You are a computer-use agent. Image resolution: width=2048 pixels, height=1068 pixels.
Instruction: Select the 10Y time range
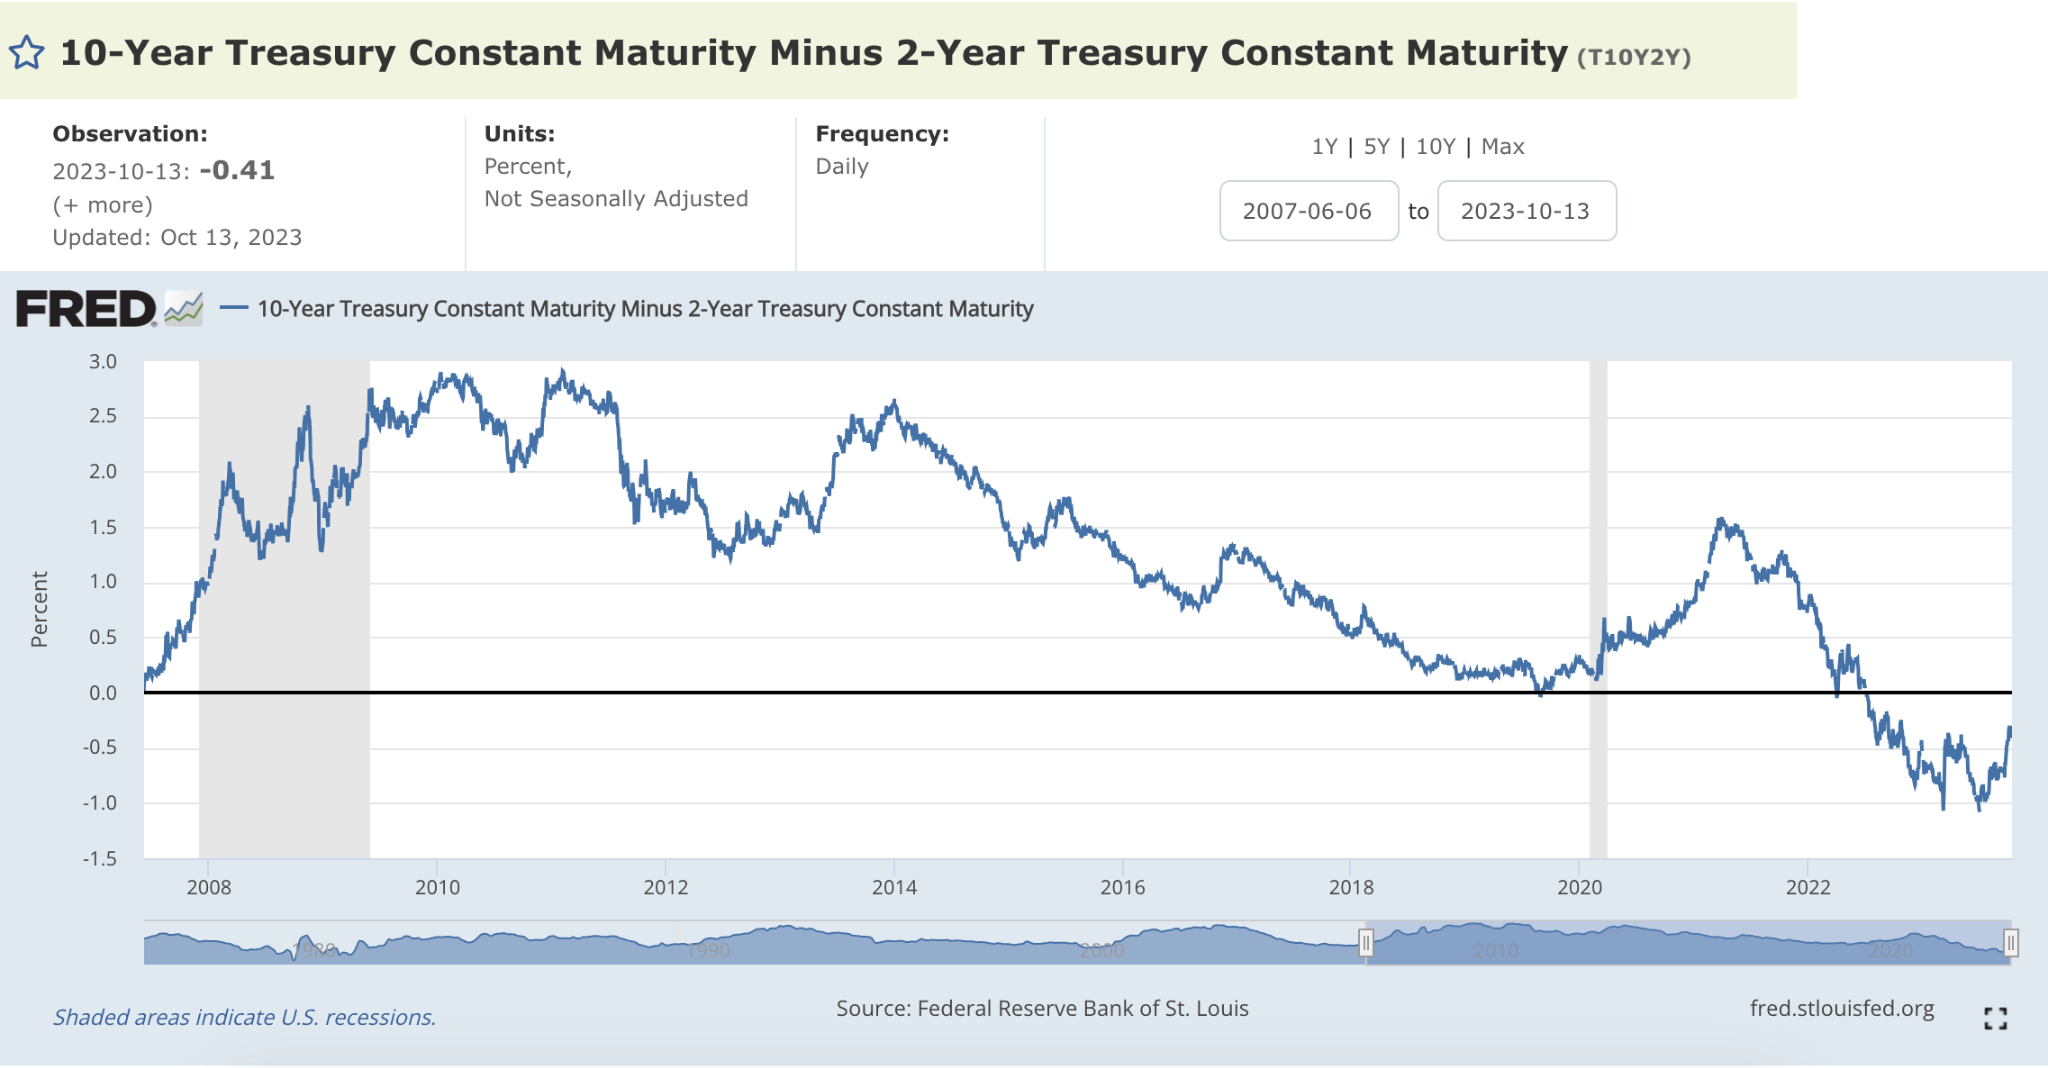(x=1435, y=147)
